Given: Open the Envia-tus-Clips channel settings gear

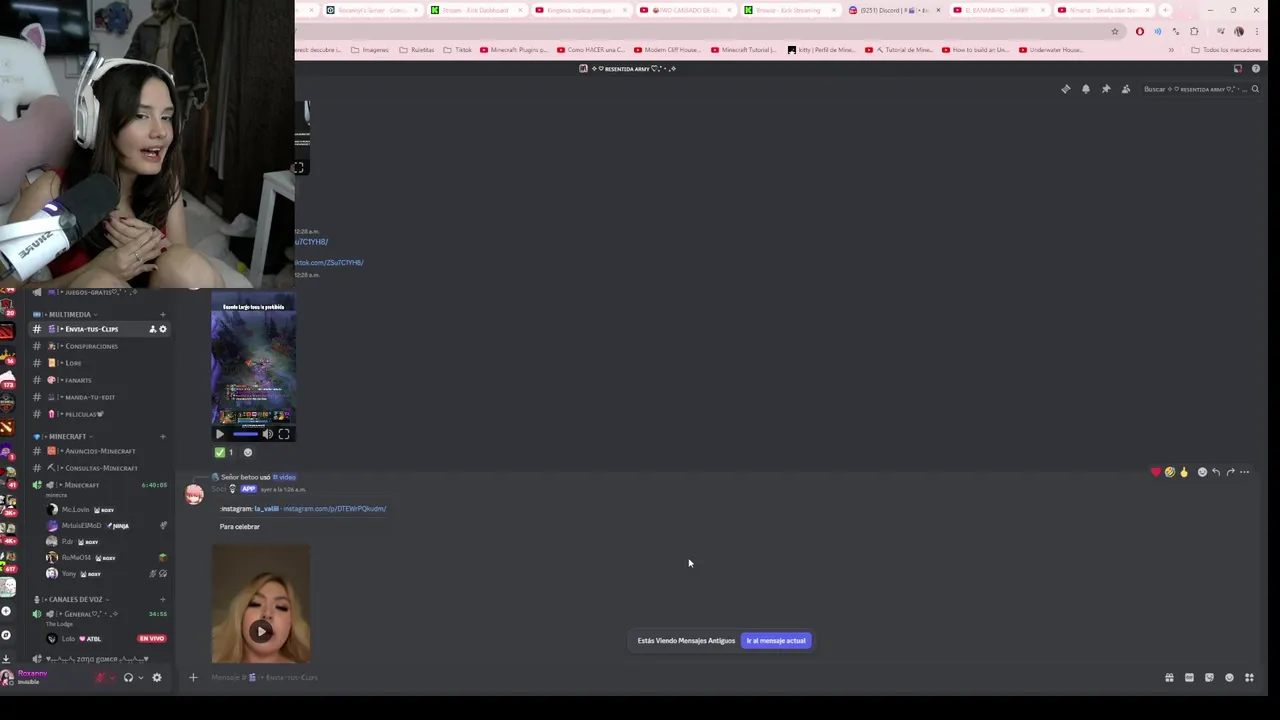Looking at the screenshot, I should click(163, 329).
